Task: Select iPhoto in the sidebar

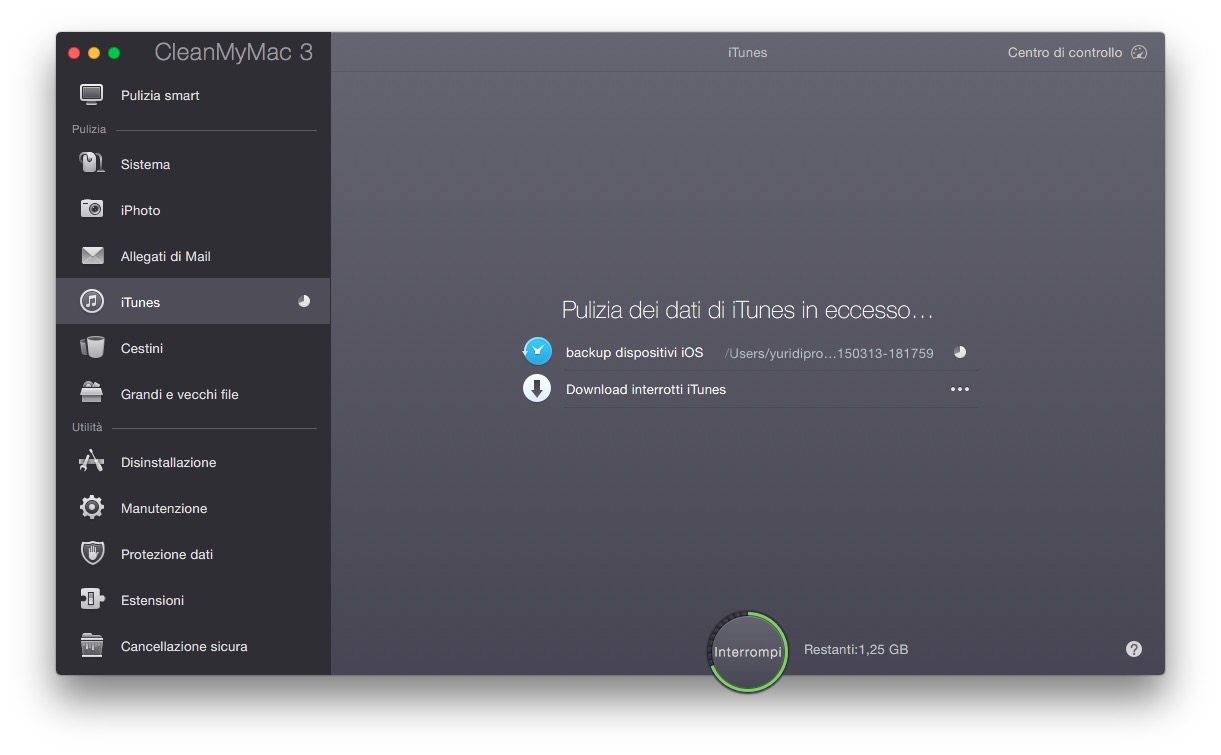Action: point(193,210)
